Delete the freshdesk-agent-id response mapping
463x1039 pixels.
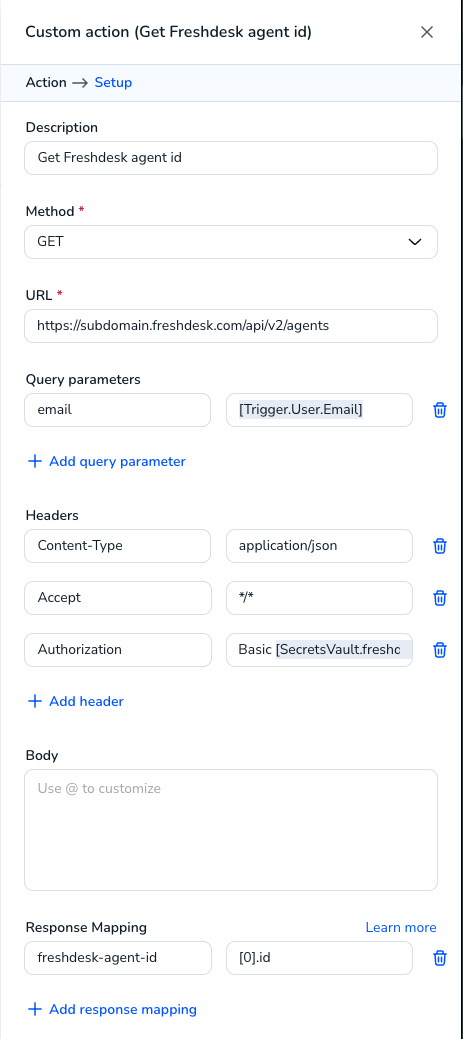pyautogui.click(x=440, y=958)
